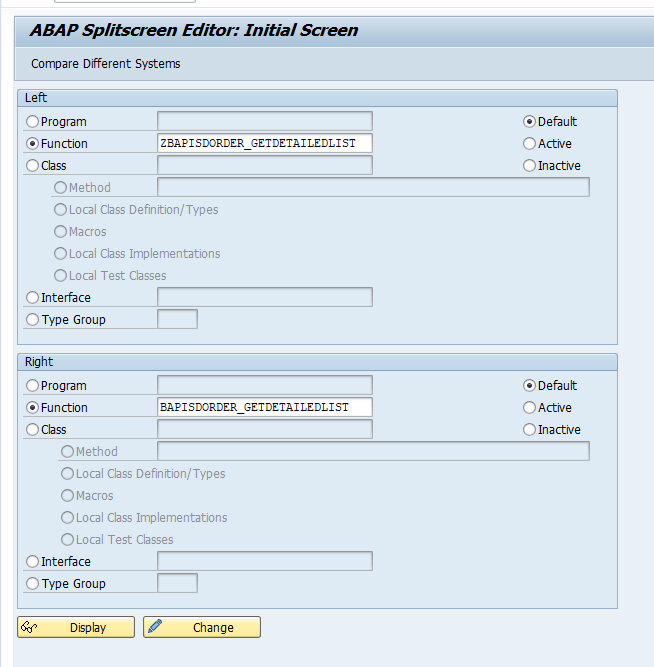Click the Change button with pencil icon
Viewport: 654px width, 667px height.
[202, 627]
